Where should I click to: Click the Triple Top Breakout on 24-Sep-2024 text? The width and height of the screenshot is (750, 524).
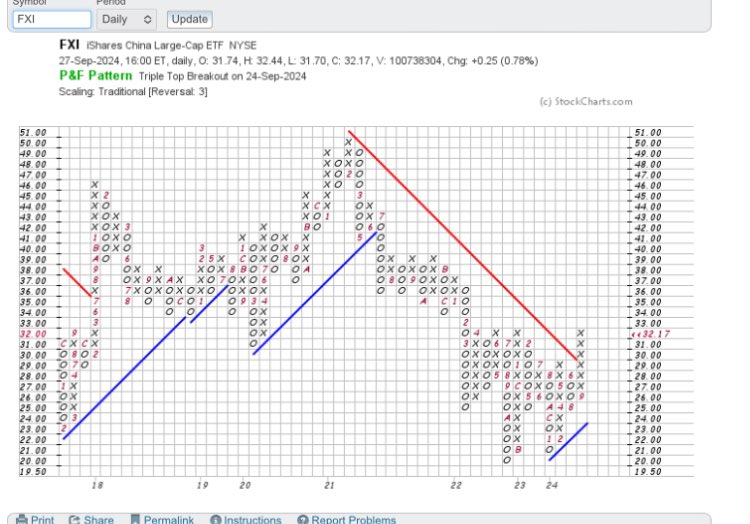pos(222,76)
